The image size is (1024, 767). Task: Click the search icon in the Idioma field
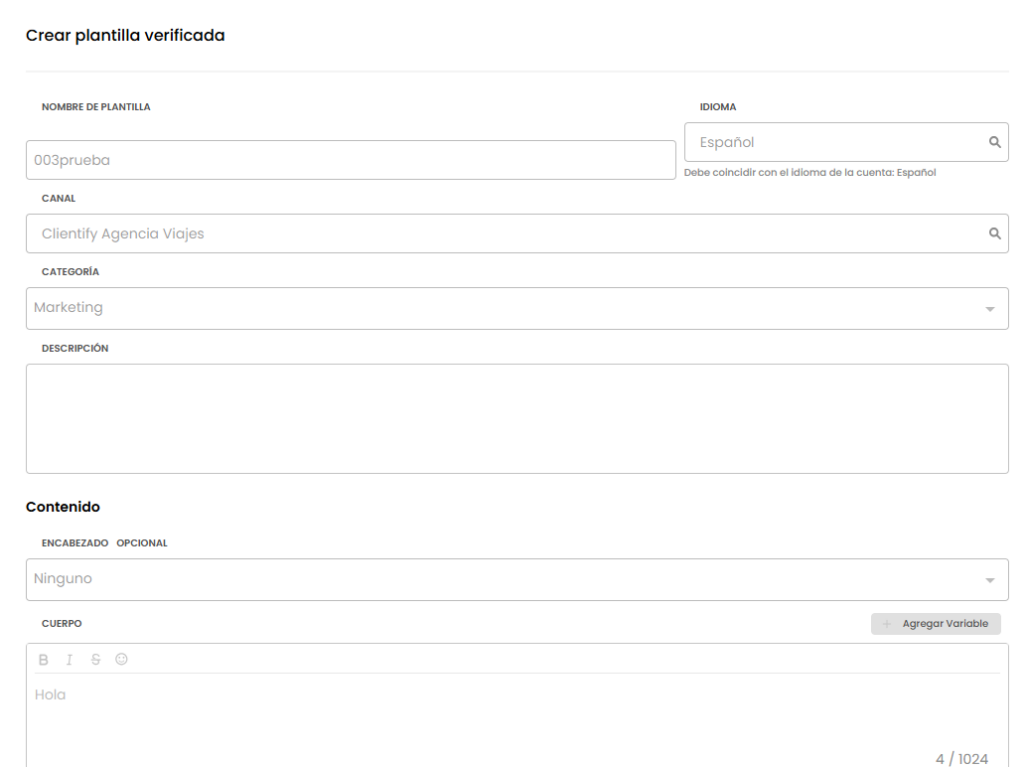[x=995, y=142]
